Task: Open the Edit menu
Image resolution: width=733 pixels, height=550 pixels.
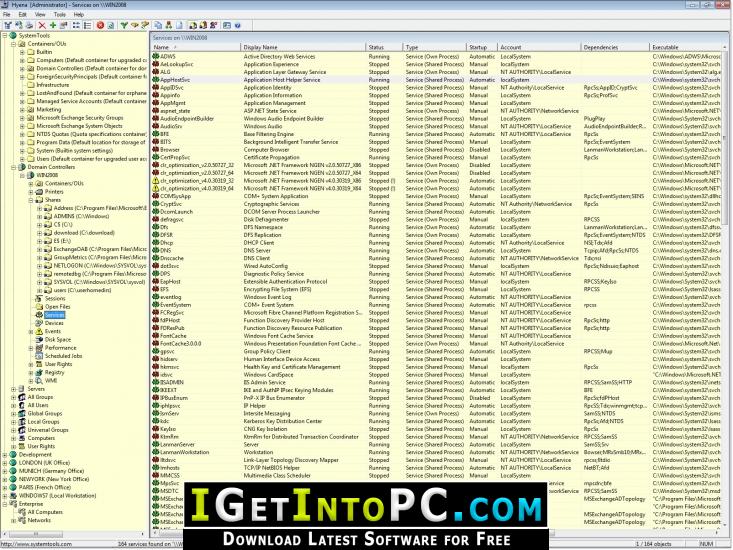Action: coord(22,15)
